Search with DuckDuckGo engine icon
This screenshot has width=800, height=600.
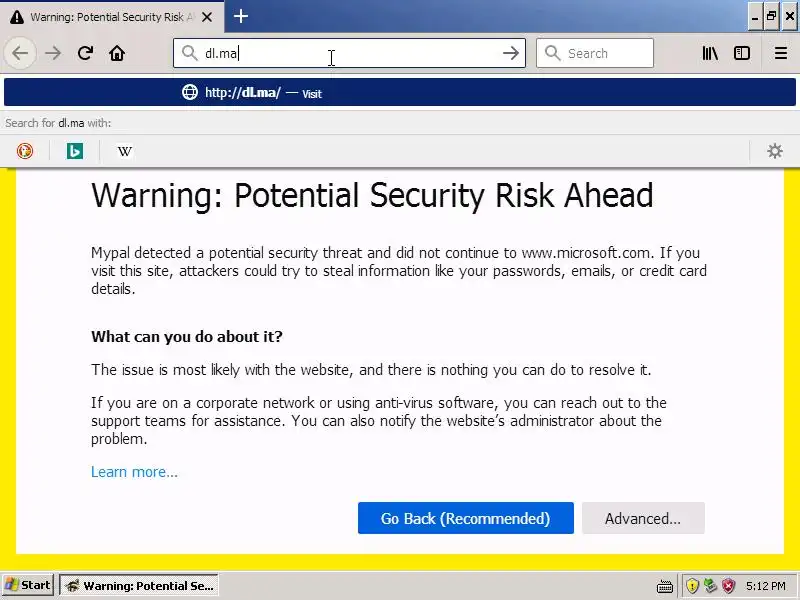tap(24, 151)
